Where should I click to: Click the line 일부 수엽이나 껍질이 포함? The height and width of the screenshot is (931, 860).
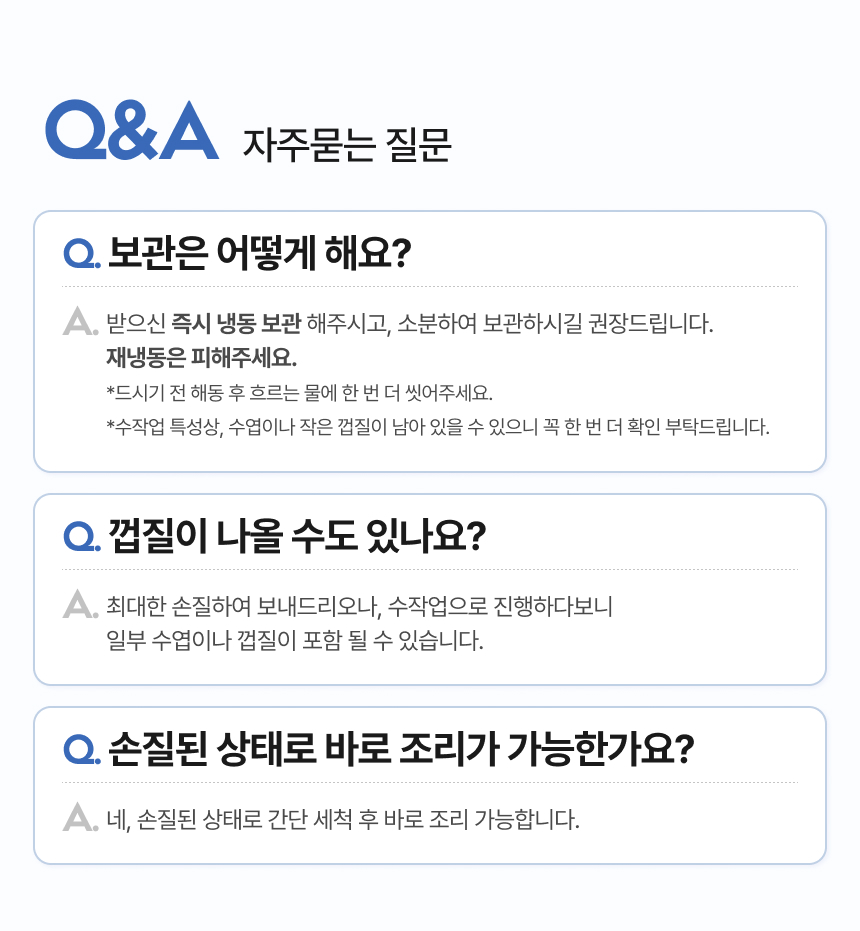[295, 640]
